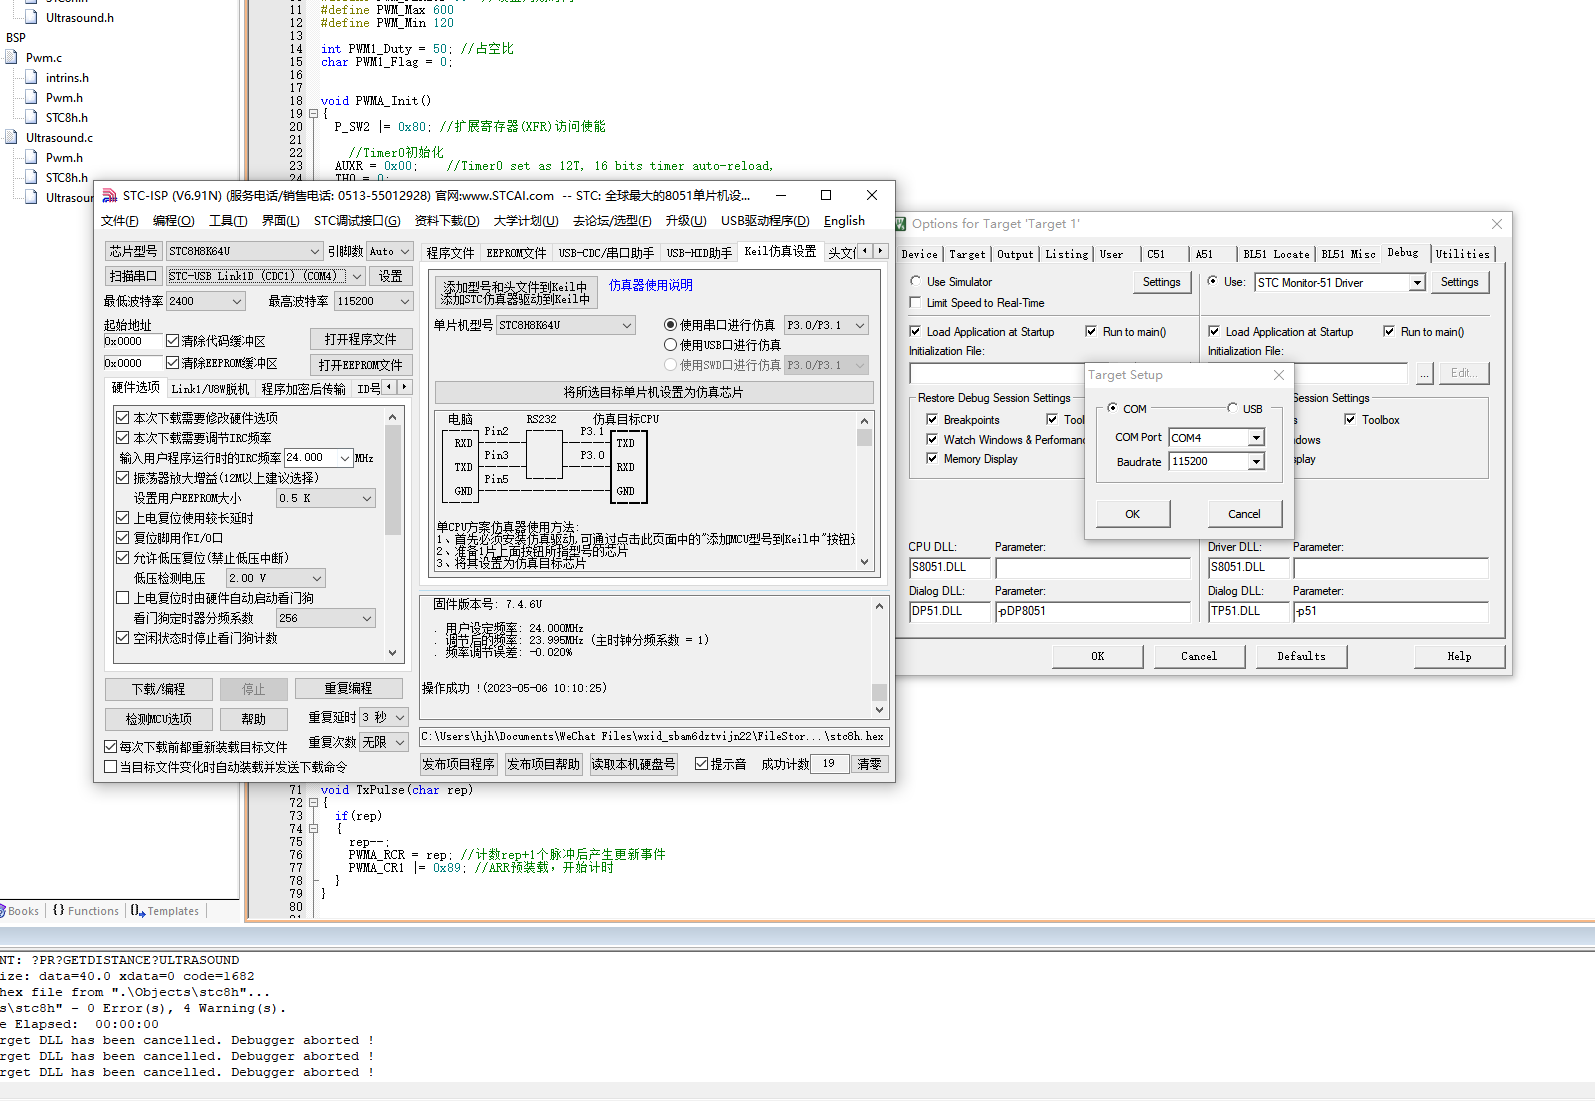Enable 当目标文件变化时自动装载并发送下载命令
The image size is (1595, 1101).
111,767
